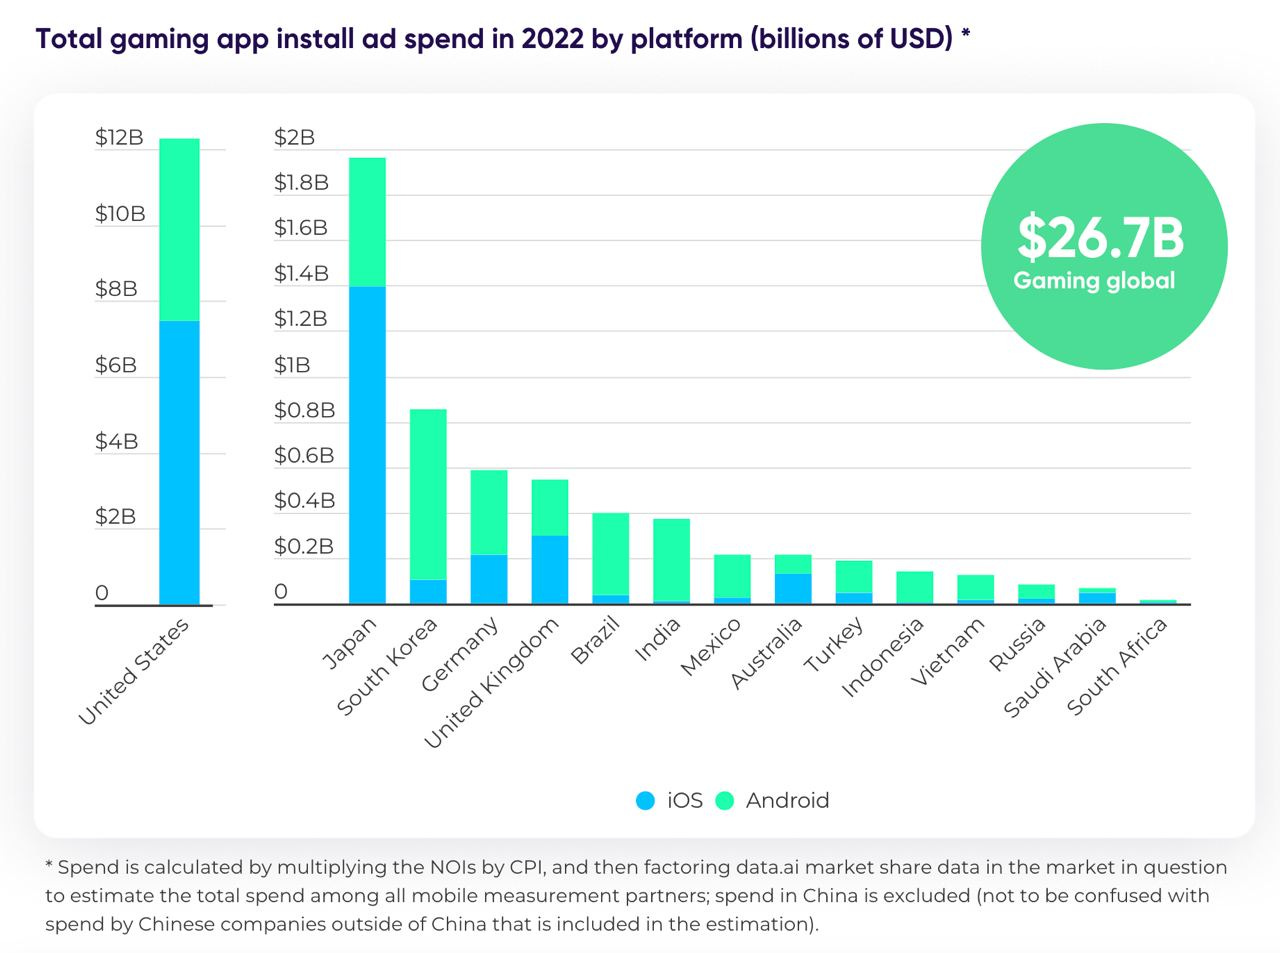Viewport: 1280px width, 953px height.
Task: Click the Indonesia axis label
Action: (x=883, y=658)
